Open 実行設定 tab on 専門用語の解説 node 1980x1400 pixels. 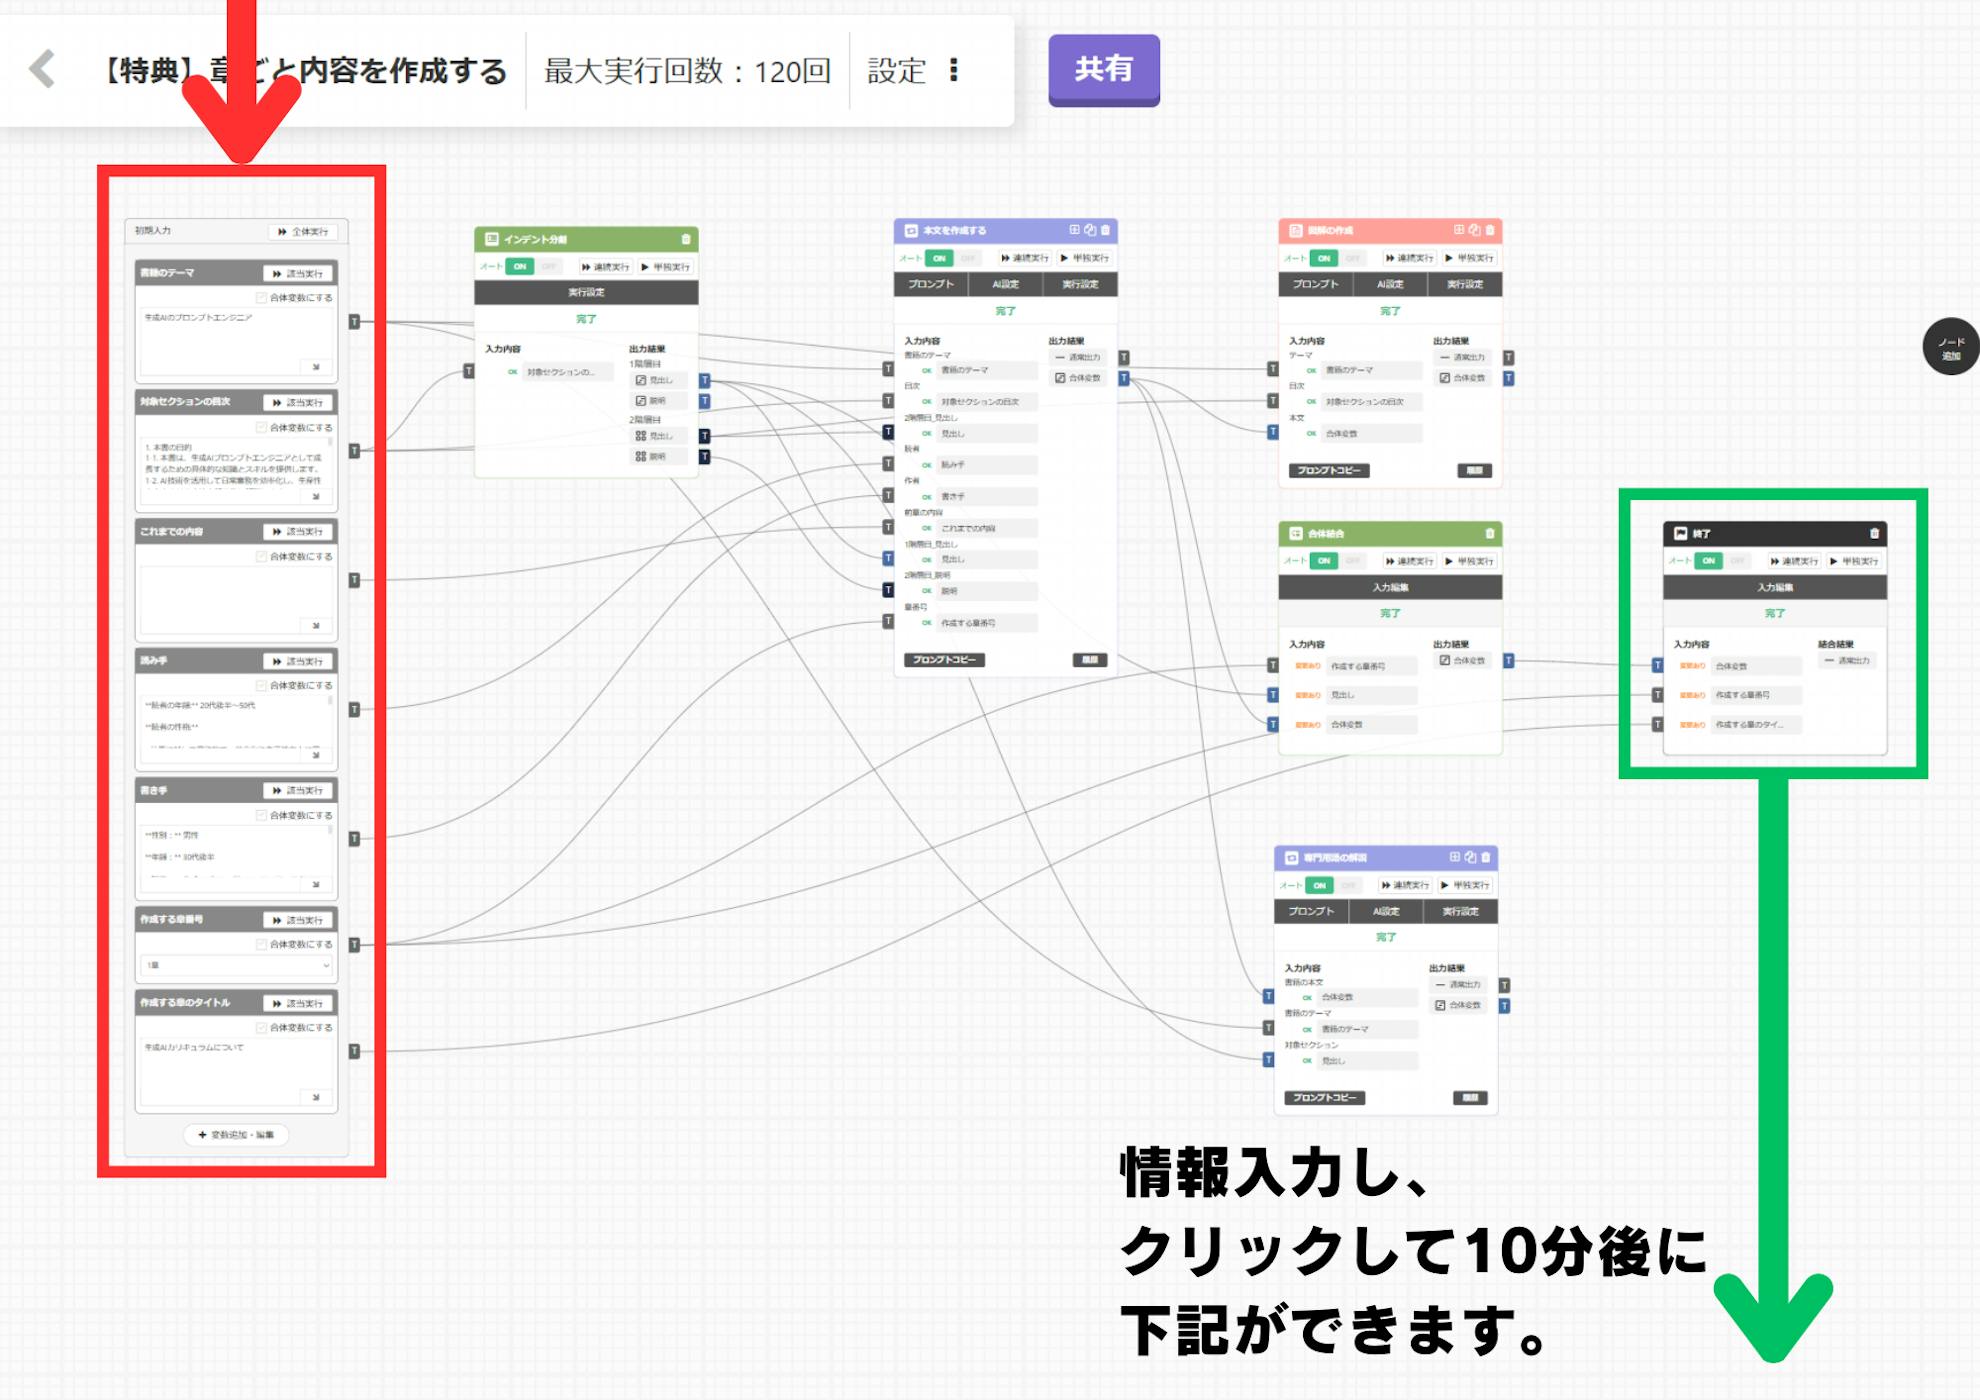(x=1460, y=911)
